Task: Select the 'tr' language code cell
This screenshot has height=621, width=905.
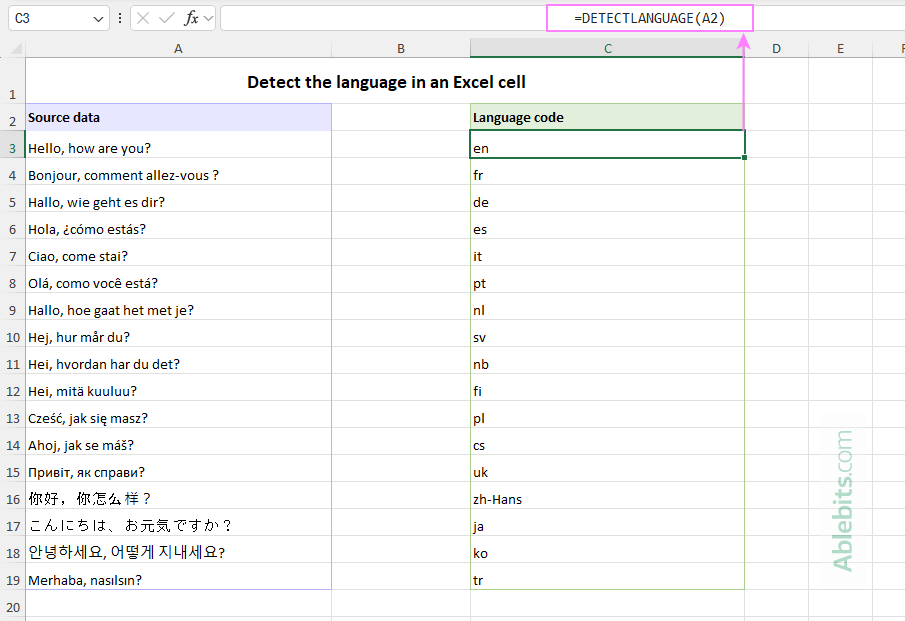Action: point(607,577)
